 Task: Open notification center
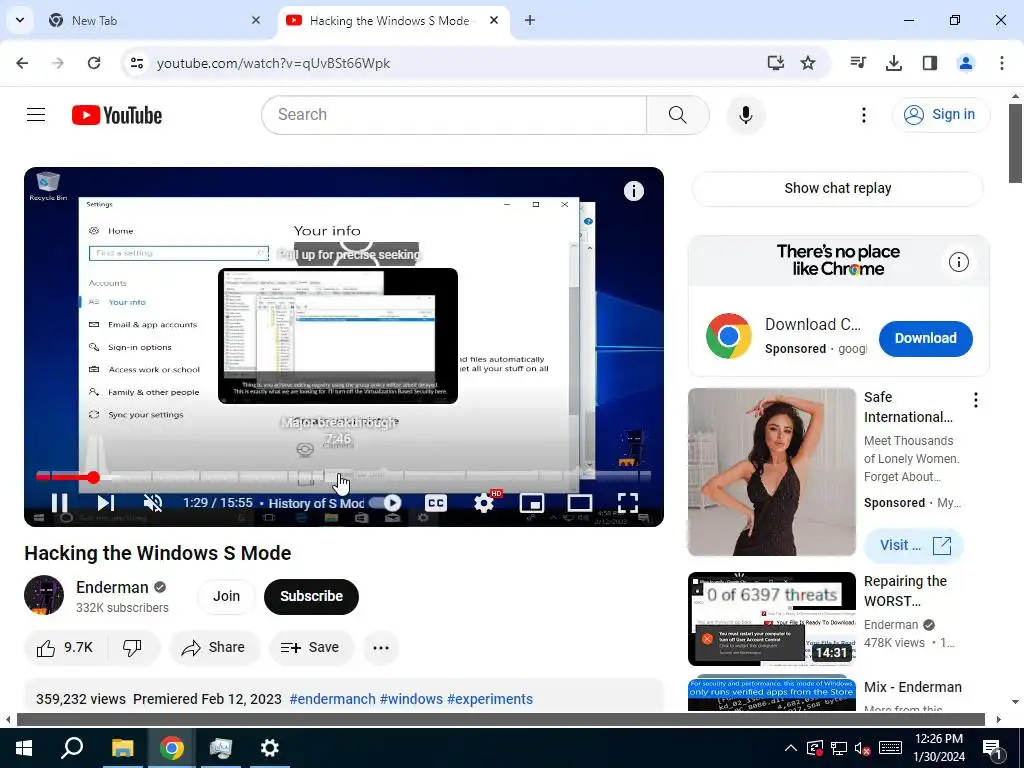992,748
